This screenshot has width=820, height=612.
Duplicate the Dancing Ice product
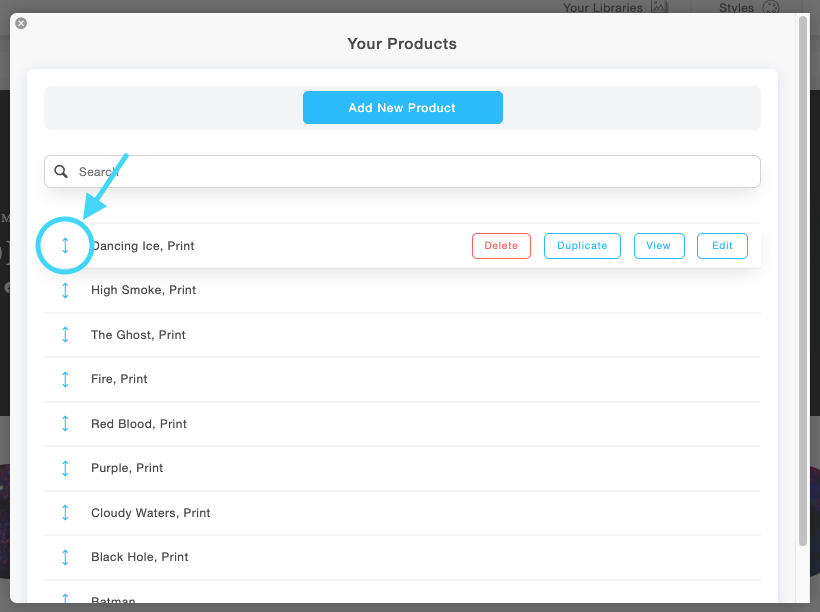(x=582, y=245)
